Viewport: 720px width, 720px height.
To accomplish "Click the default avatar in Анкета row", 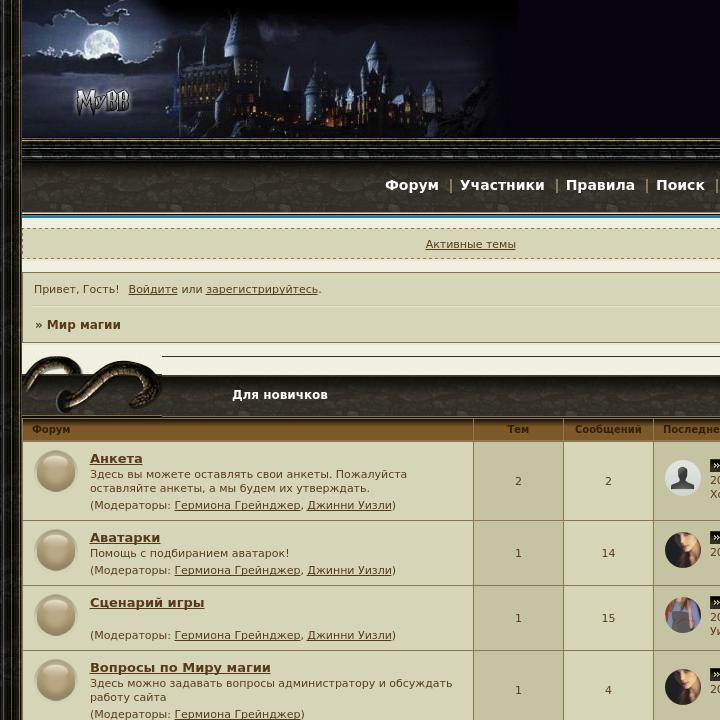I will [x=683, y=478].
